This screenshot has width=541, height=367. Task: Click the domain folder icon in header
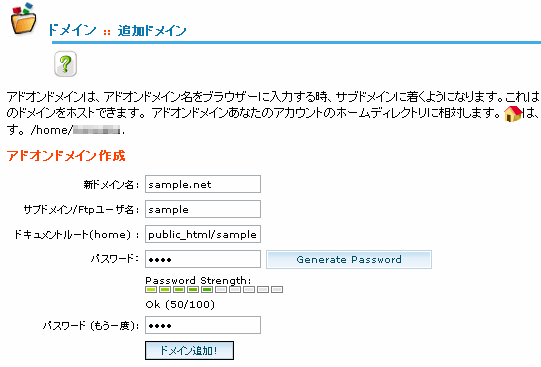point(24,19)
